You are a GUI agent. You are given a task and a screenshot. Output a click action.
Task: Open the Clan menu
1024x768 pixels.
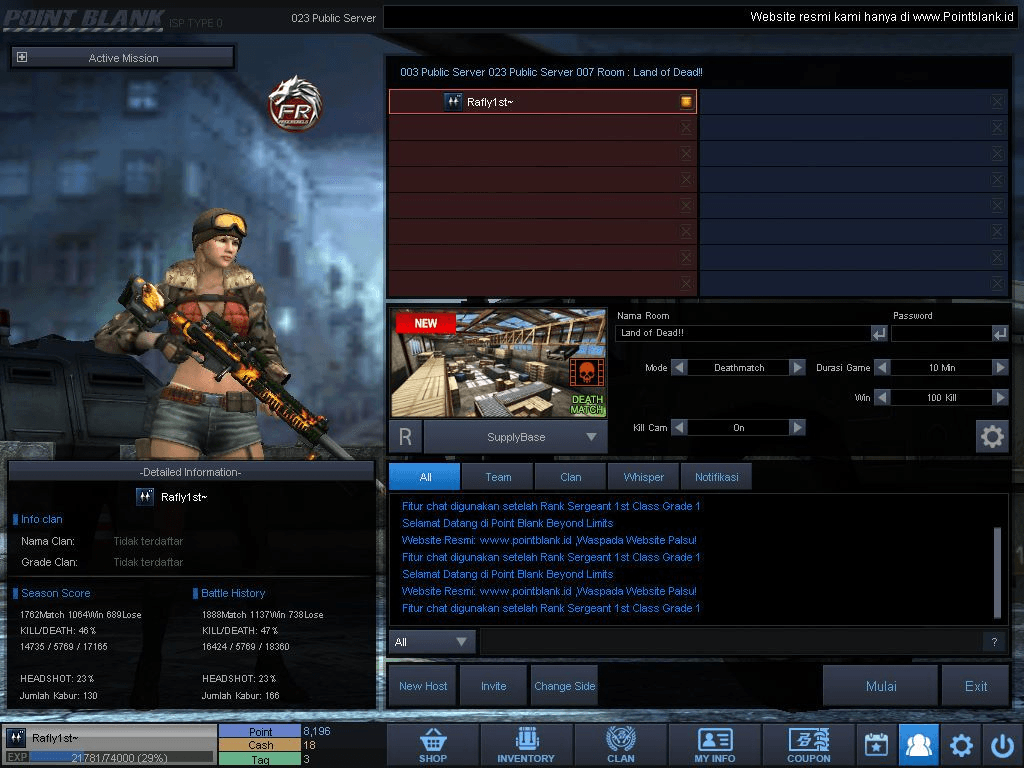pyautogui.click(x=620, y=745)
